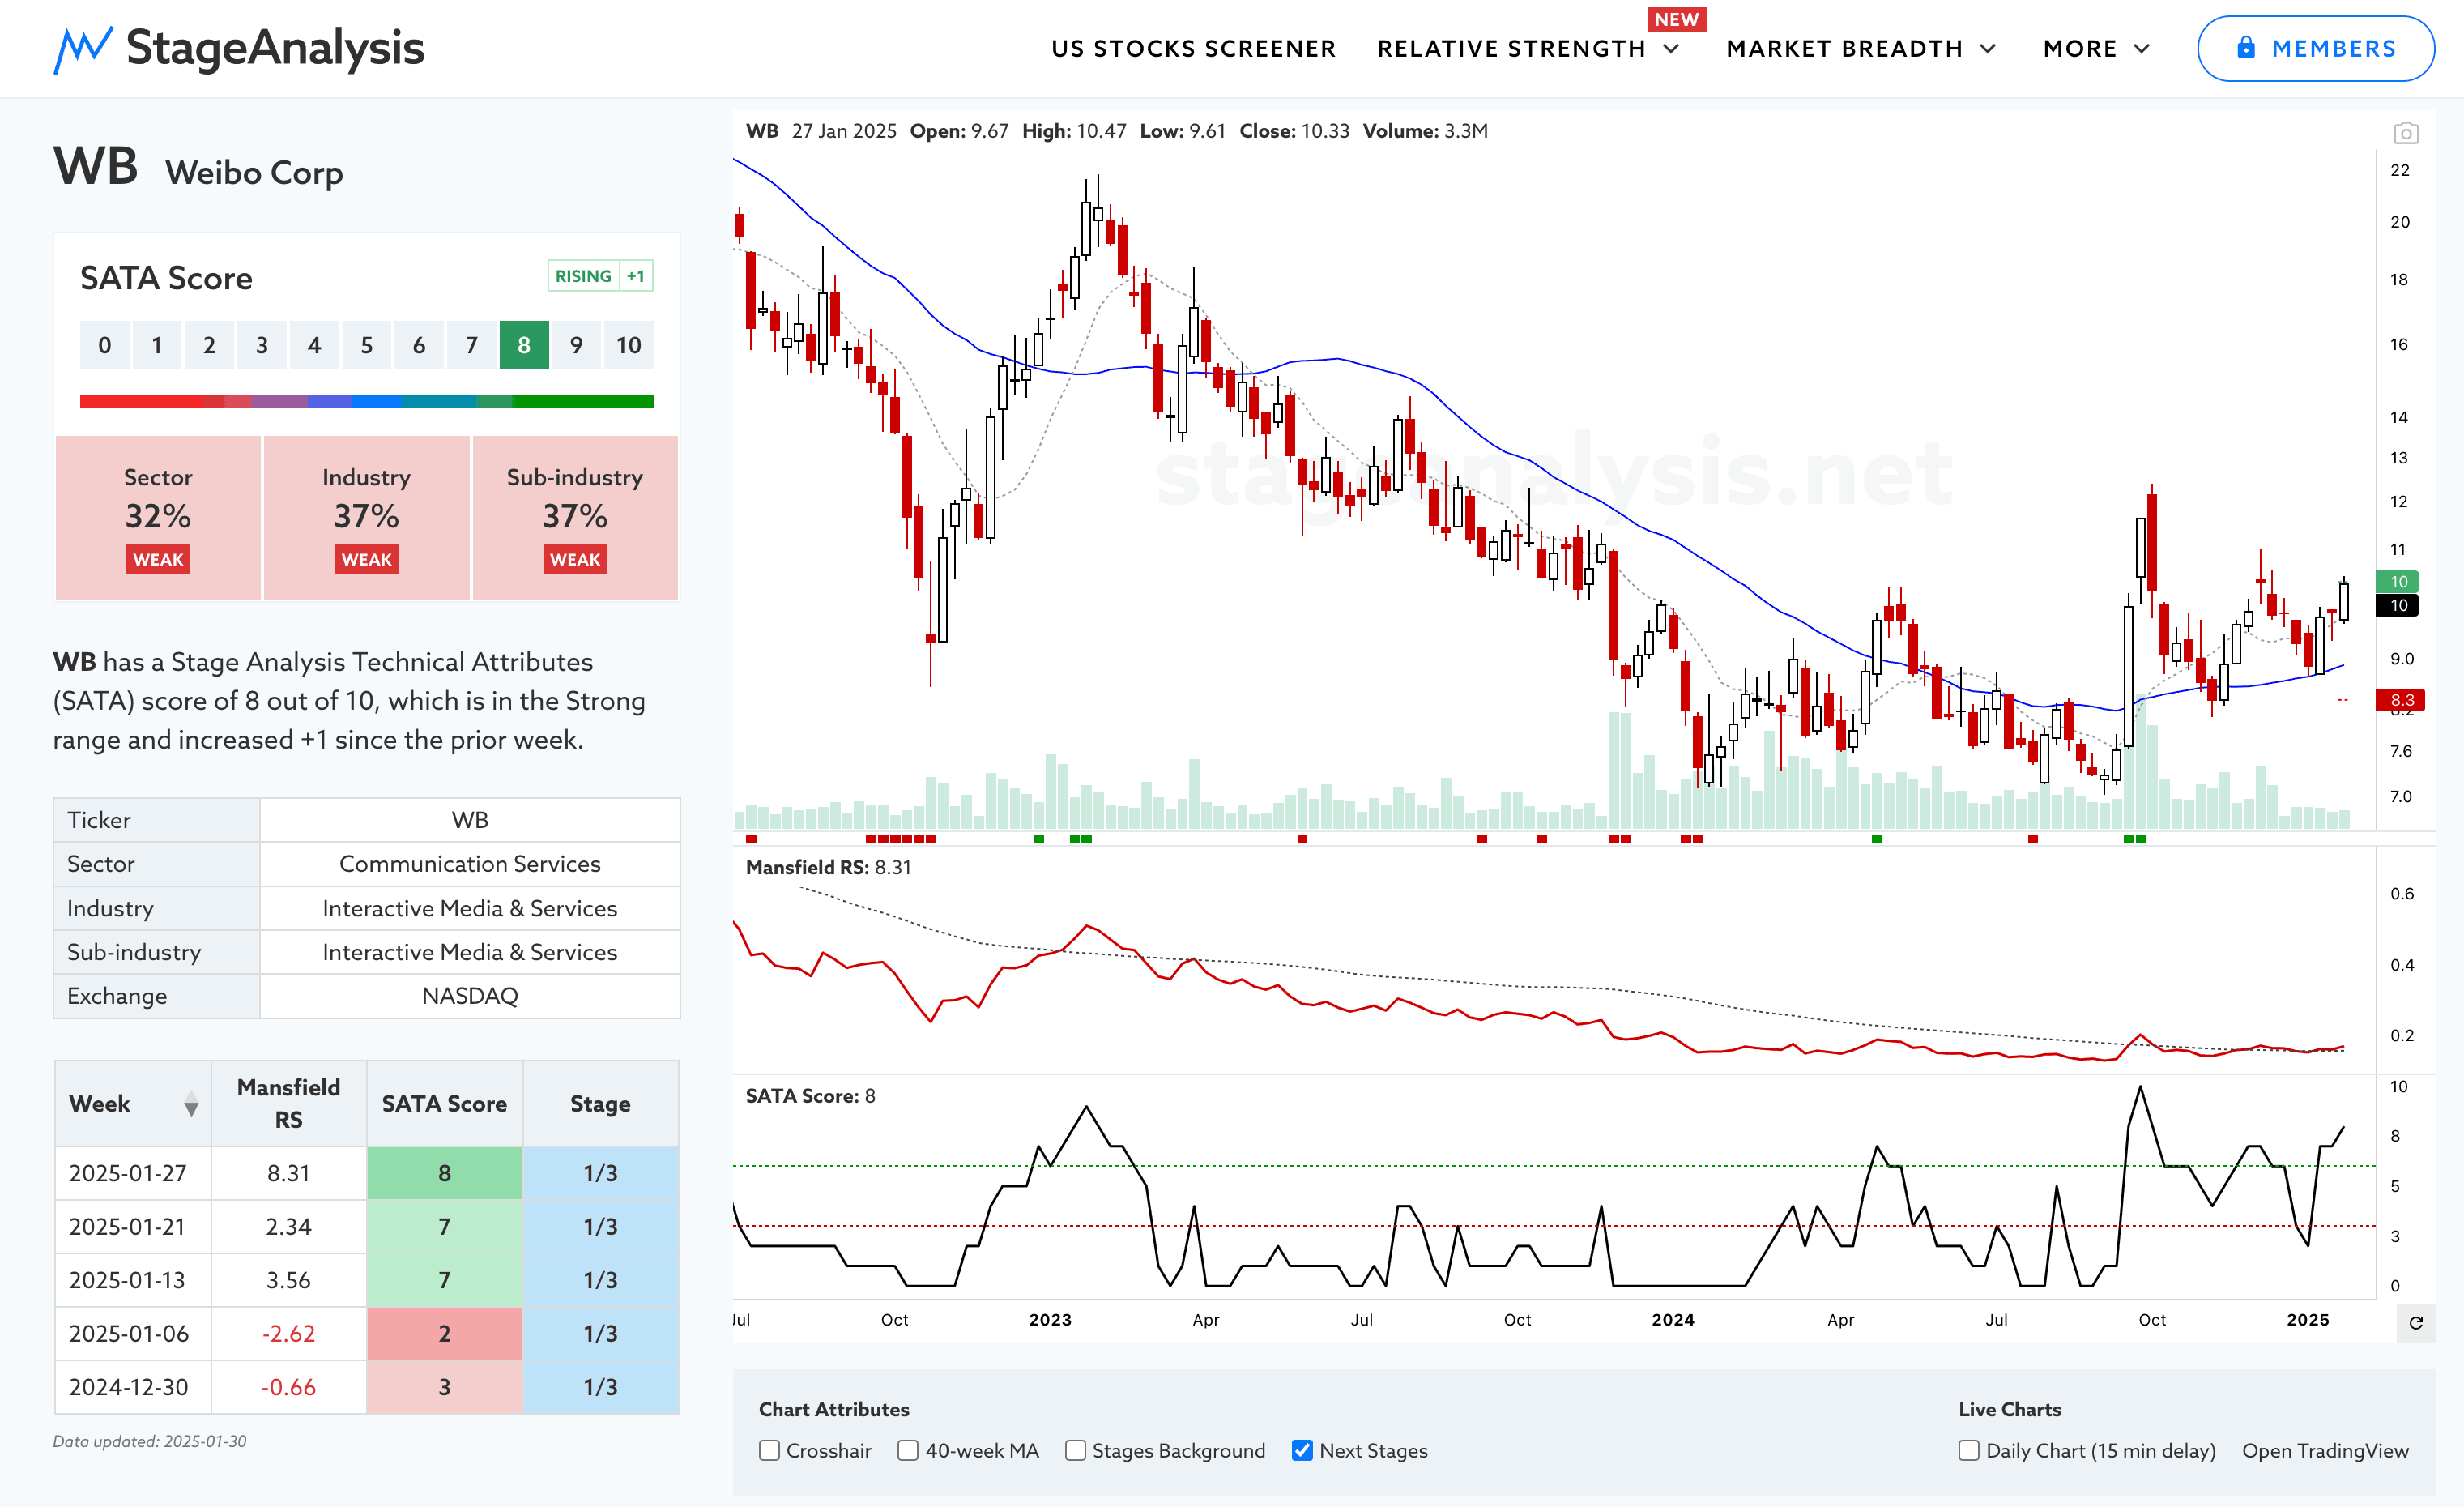Image resolution: width=2464 pixels, height=1507 pixels.
Task: Enable the Crosshair checkbox
Action: [769, 1450]
